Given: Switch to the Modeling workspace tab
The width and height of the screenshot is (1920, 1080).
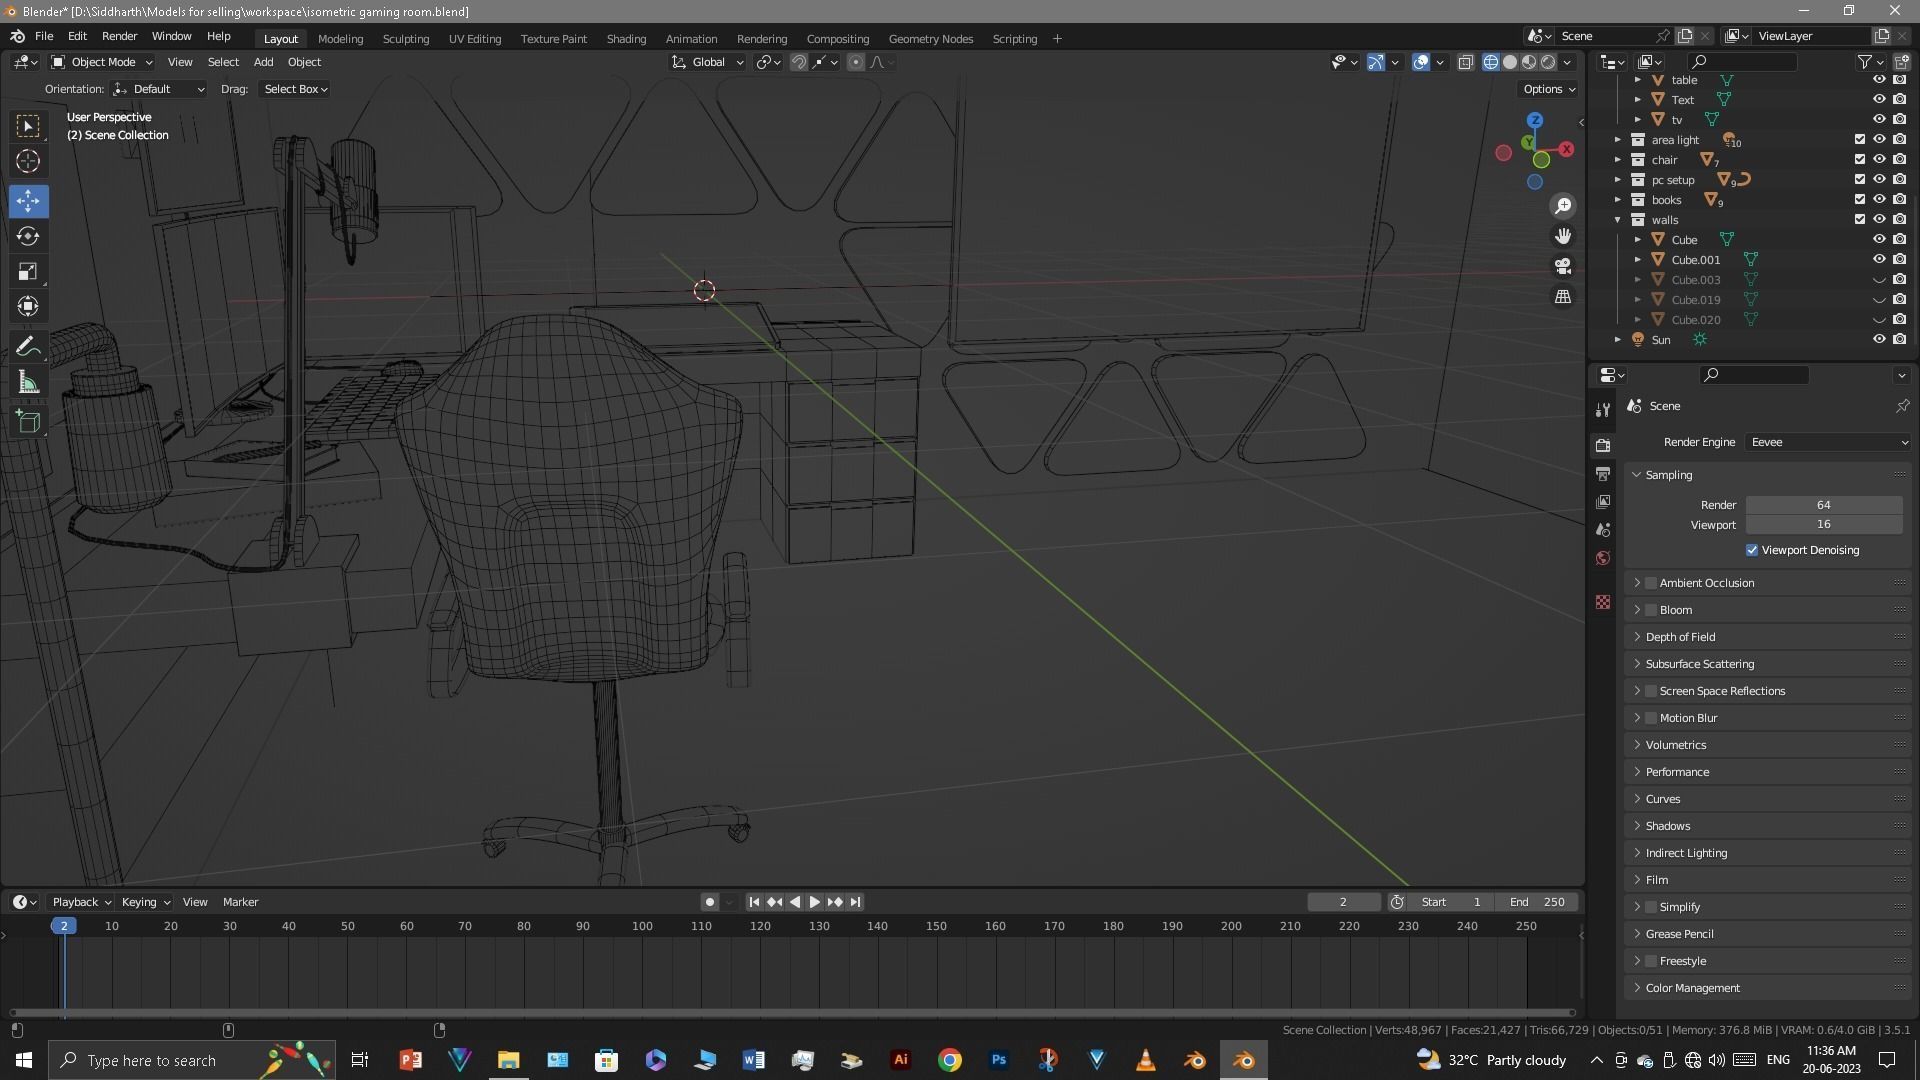Looking at the screenshot, I should pos(340,39).
